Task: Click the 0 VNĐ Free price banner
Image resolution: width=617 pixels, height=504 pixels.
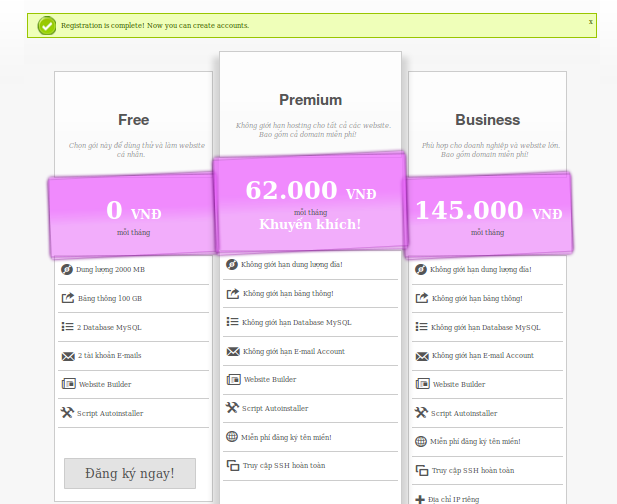Action: 133,214
